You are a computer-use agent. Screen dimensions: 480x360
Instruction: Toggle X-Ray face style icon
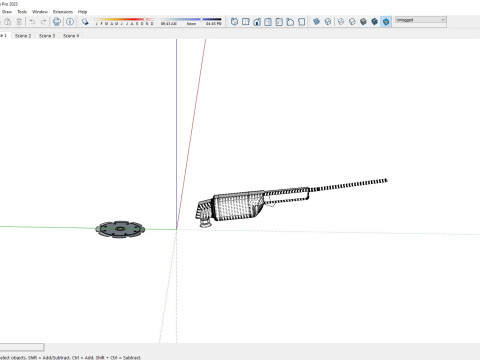click(x=316, y=22)
